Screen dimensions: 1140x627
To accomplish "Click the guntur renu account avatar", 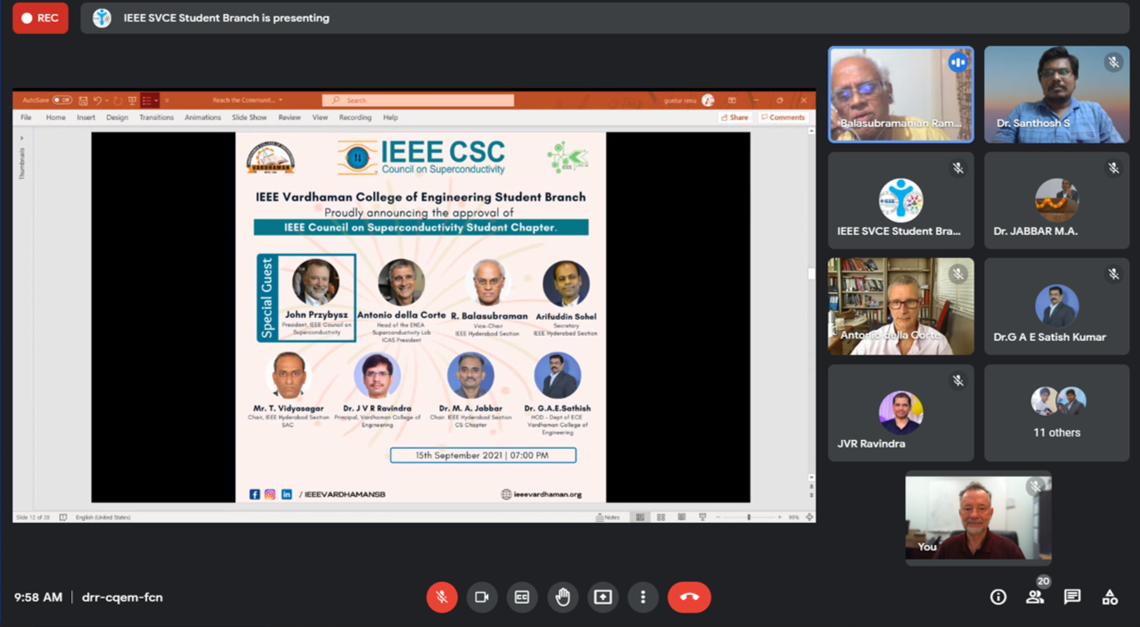I will tap(708, 100).
